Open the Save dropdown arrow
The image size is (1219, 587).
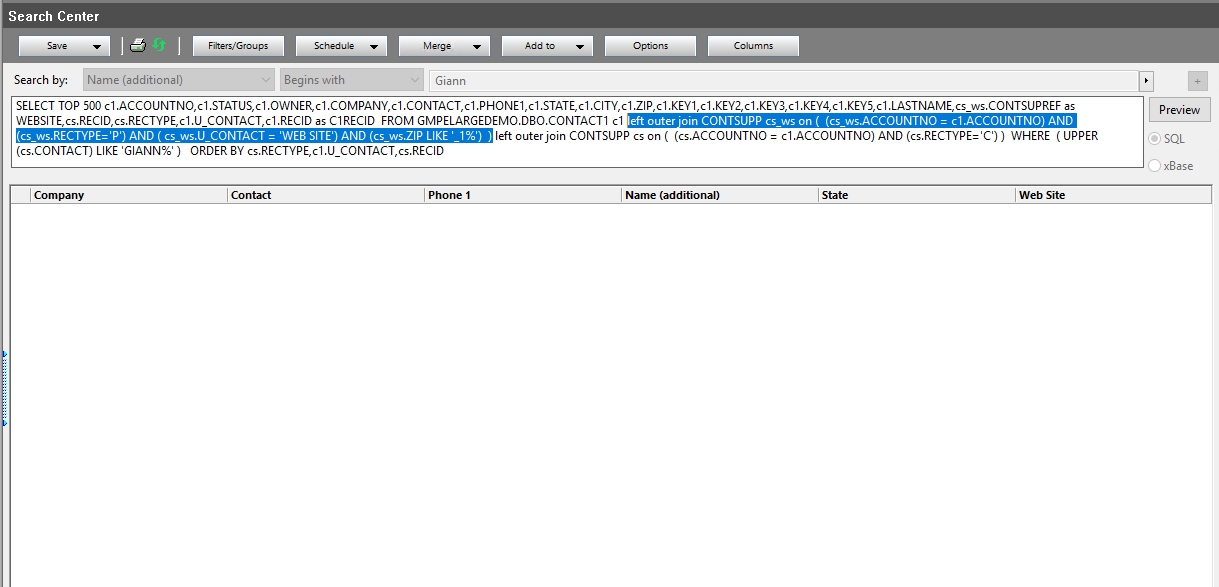pyautogui.click(x=95, y=45)
